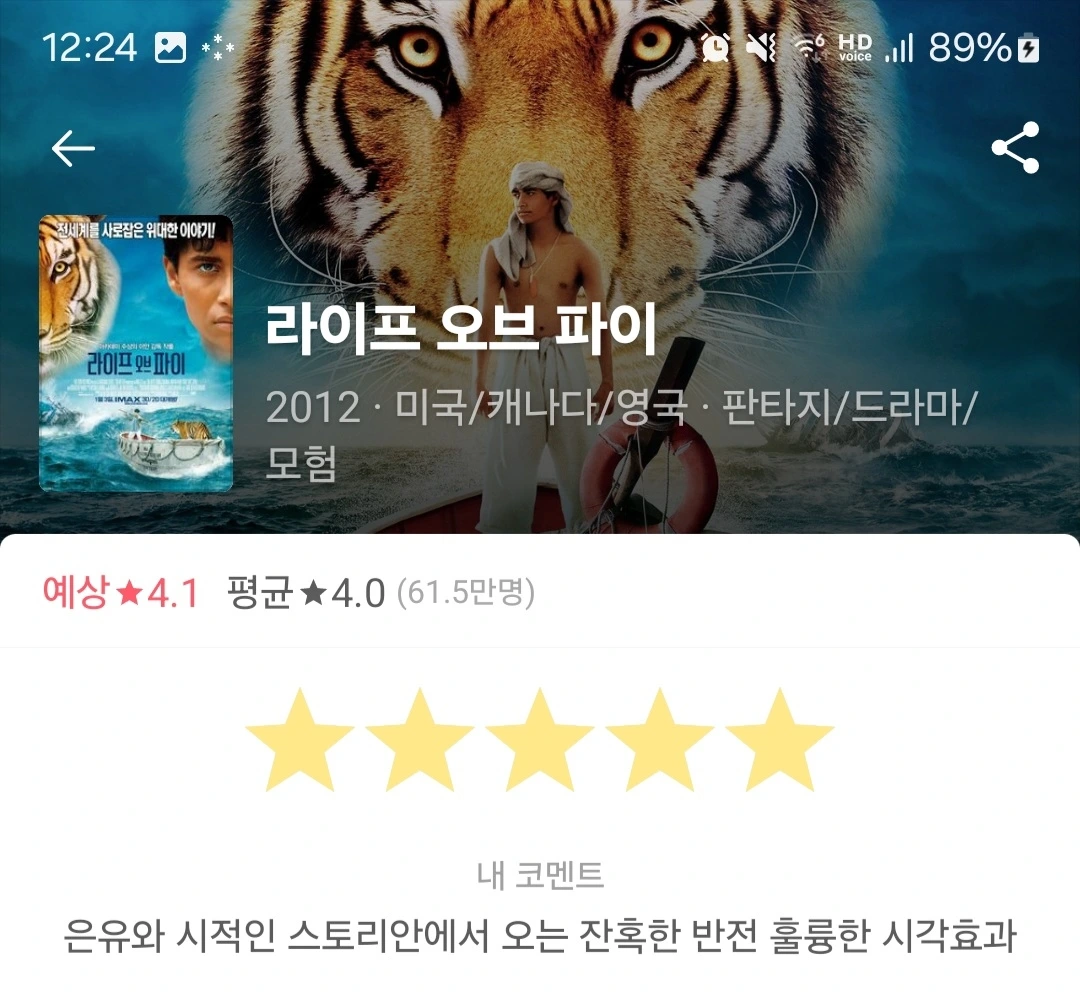1080x1000 pixels.
Task: Tap the muted vibrate status icon
Action: pyautogui.click(x=762, y=47)
